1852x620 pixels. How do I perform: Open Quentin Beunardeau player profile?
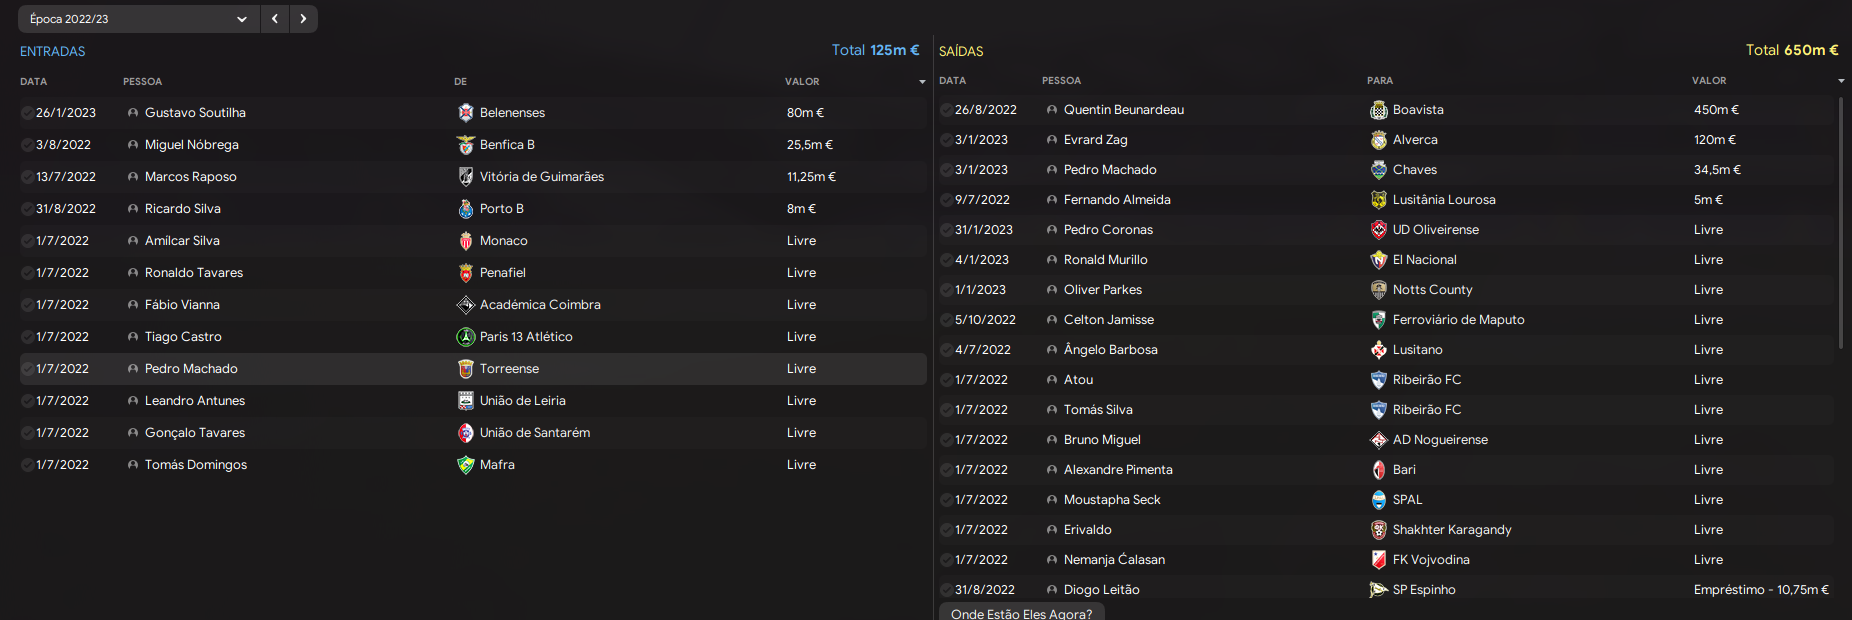(1124, 110)
